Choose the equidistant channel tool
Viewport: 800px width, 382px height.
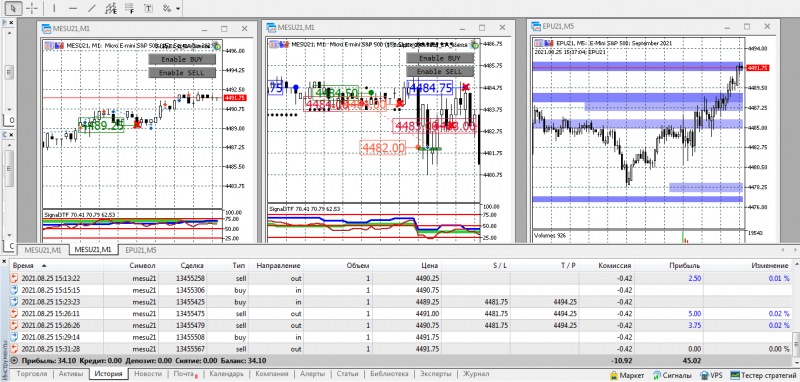point(110,8)
